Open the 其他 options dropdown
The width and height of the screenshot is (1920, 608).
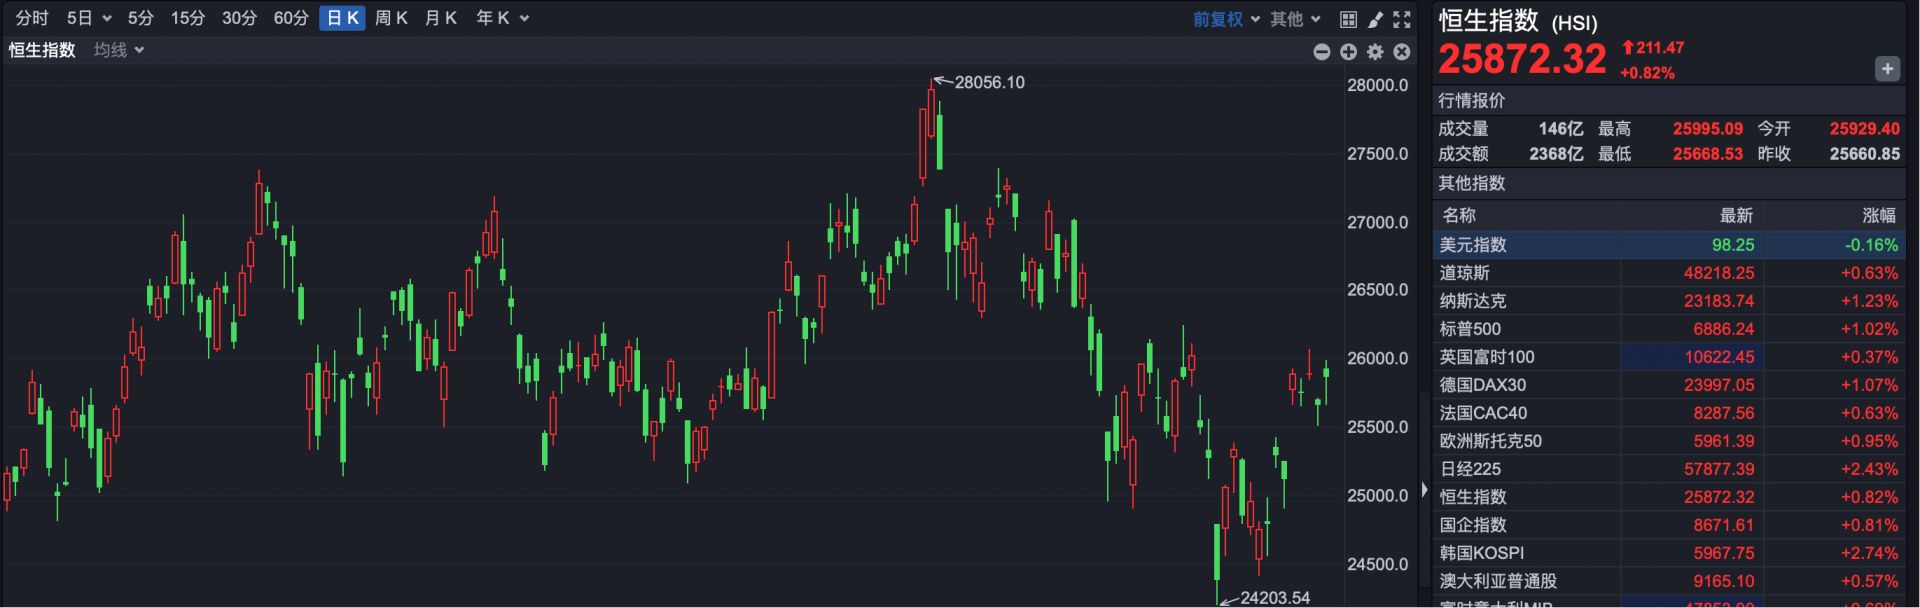tap(1295, 19)
